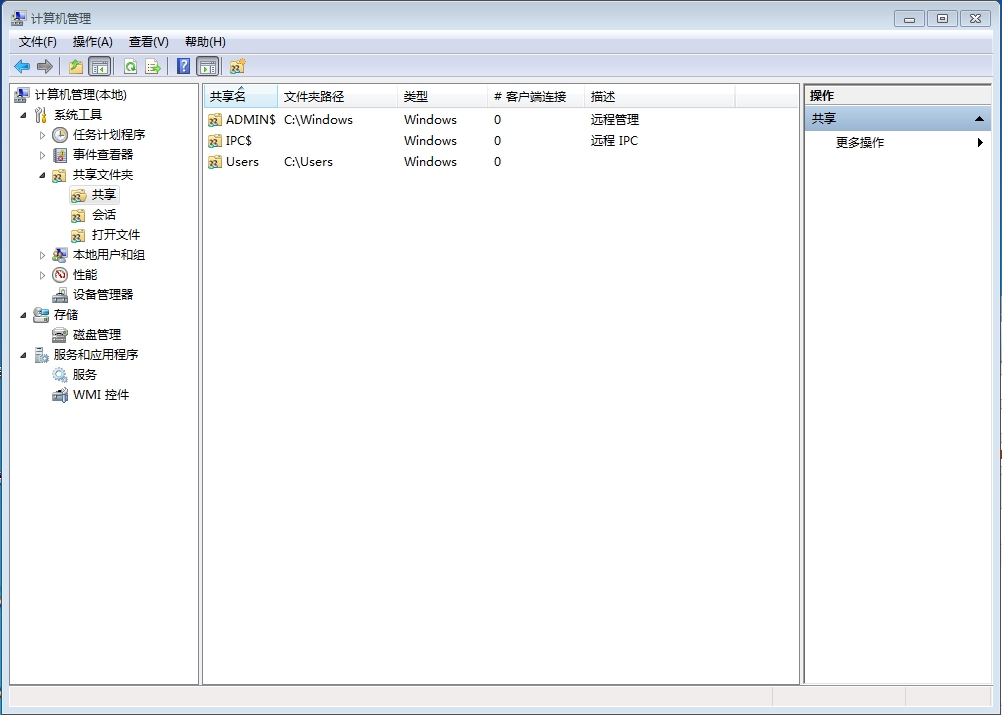Click the 打开文件 folder icon
The width and height of the screenshot is (1002, 715).
click(x=78, y=235)
